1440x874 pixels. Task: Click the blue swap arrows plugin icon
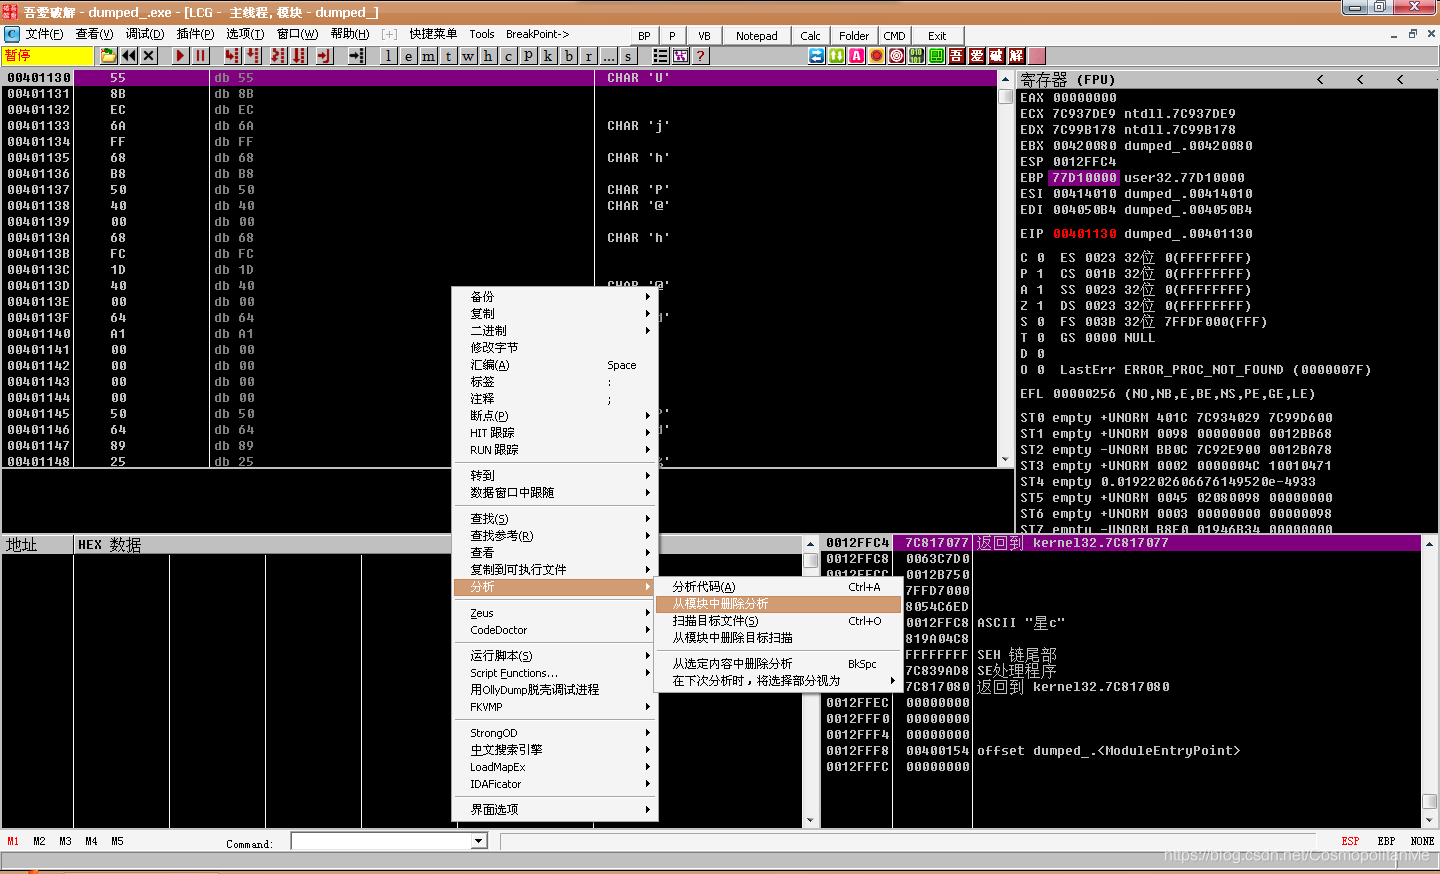pos(816,56)
